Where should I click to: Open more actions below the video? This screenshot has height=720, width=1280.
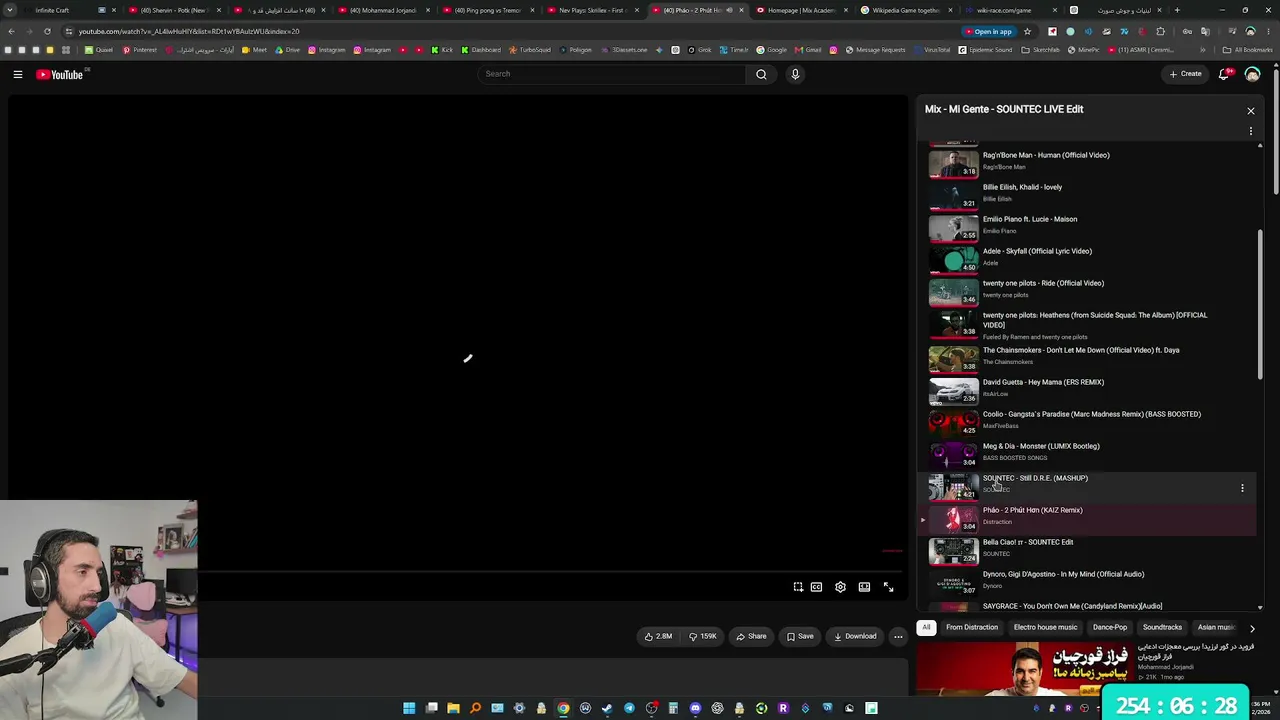pos(898,636)
